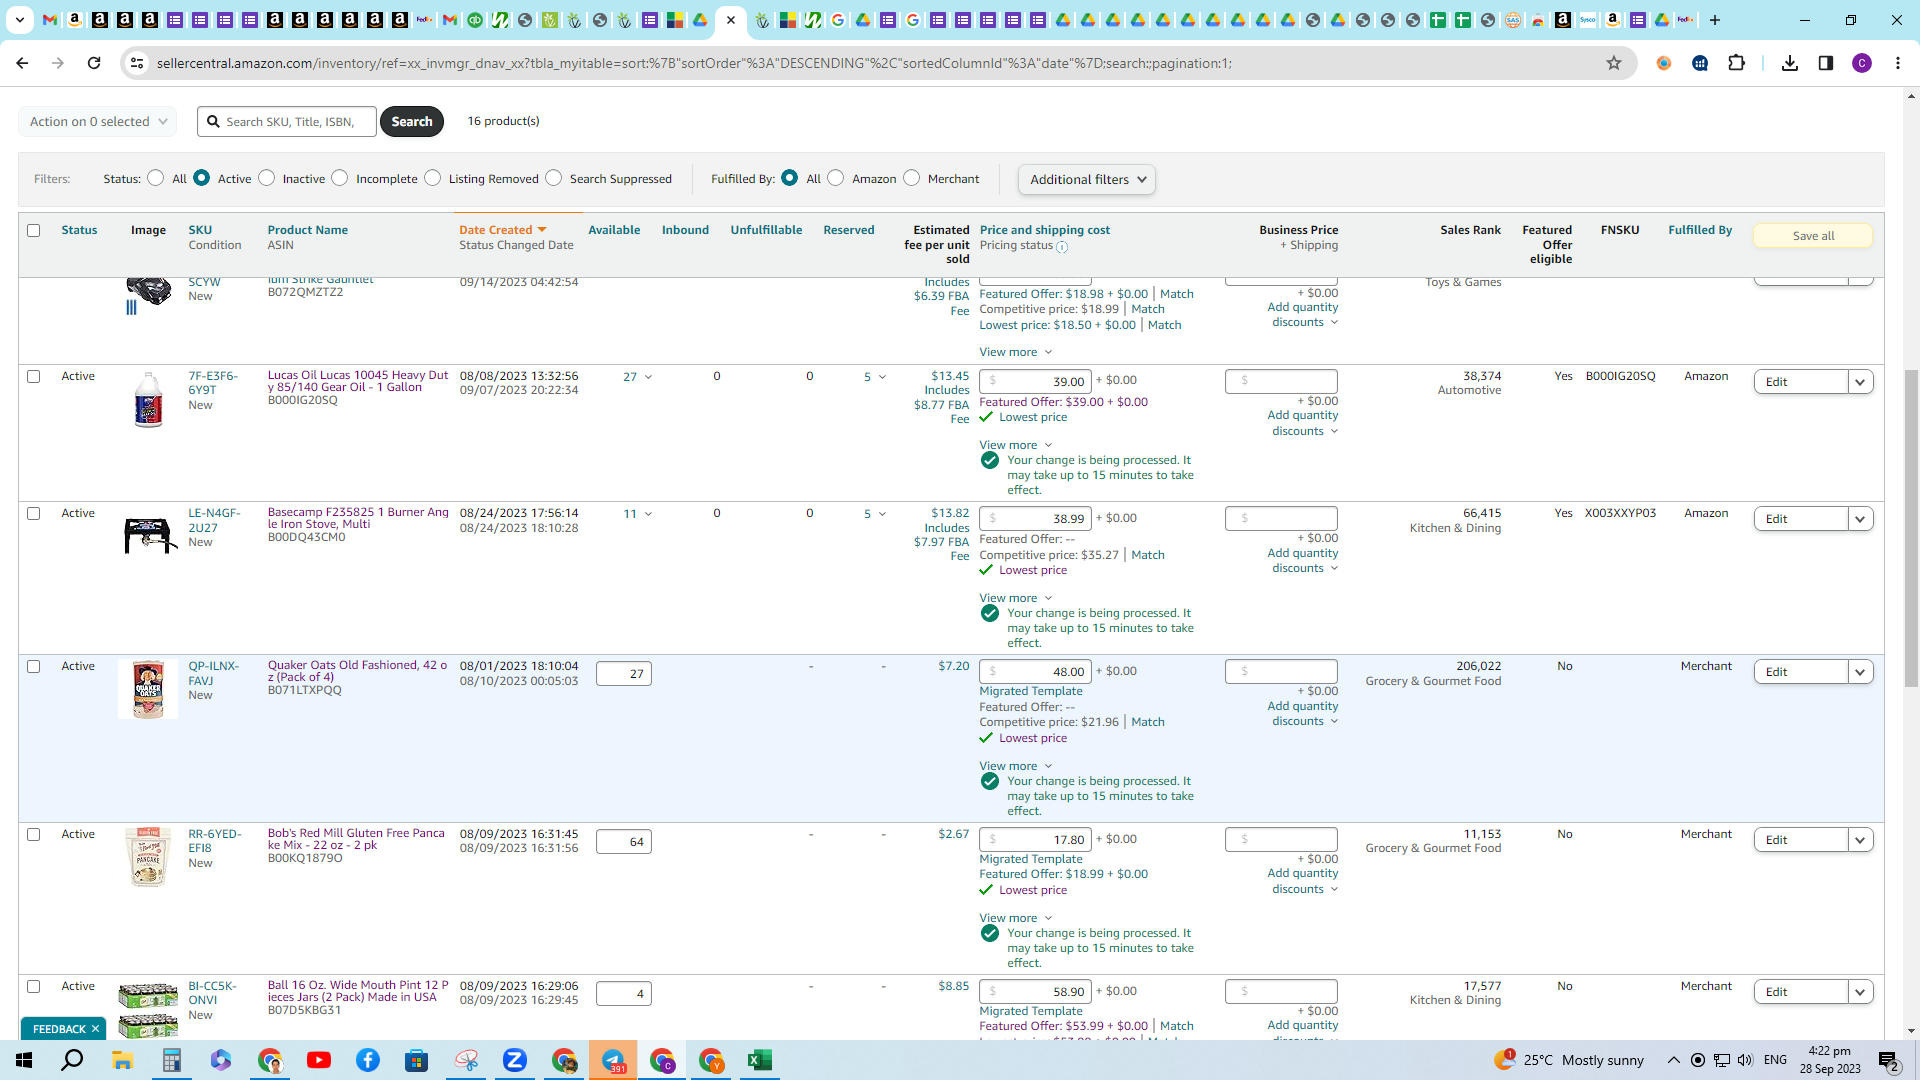Filter Fulfilled By to Amazon
1920x1080 pixels.
point(836,178)
